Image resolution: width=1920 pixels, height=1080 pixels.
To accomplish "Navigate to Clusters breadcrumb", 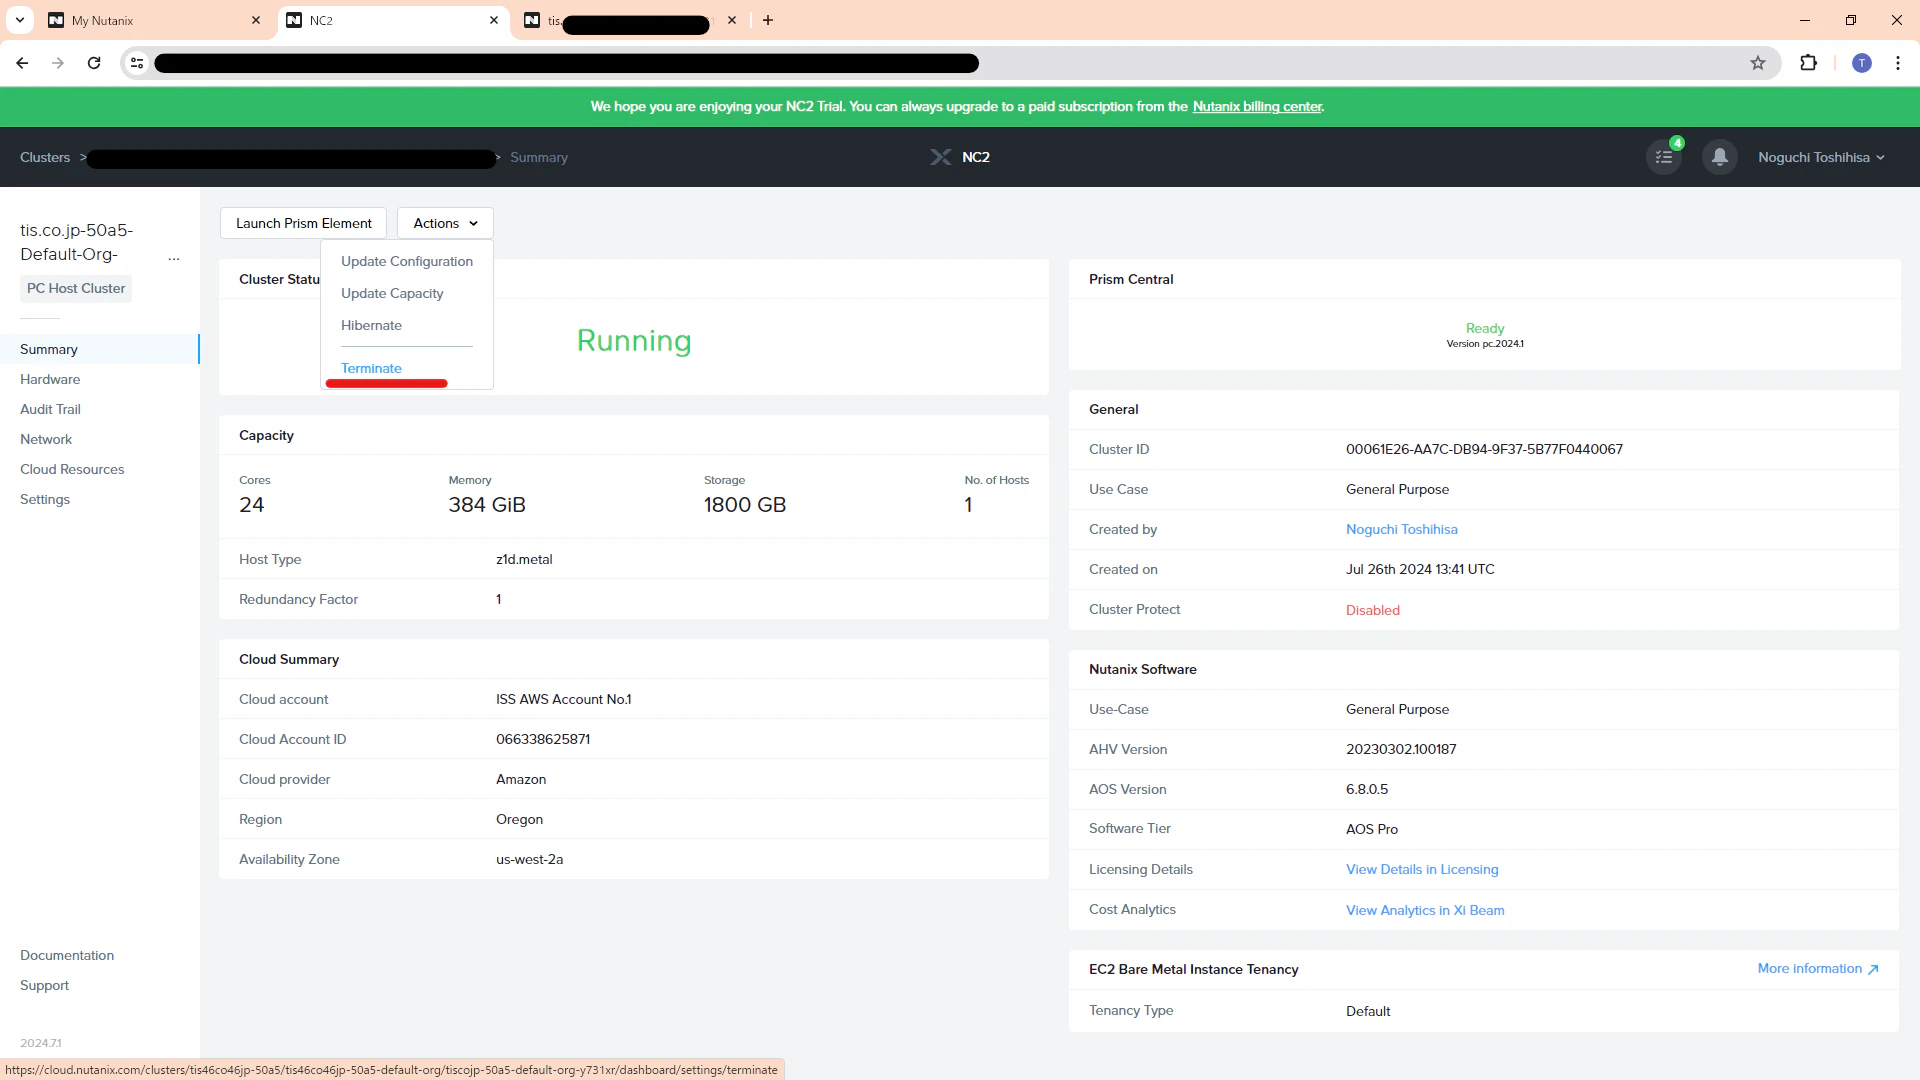I will (x=45, y=157).
